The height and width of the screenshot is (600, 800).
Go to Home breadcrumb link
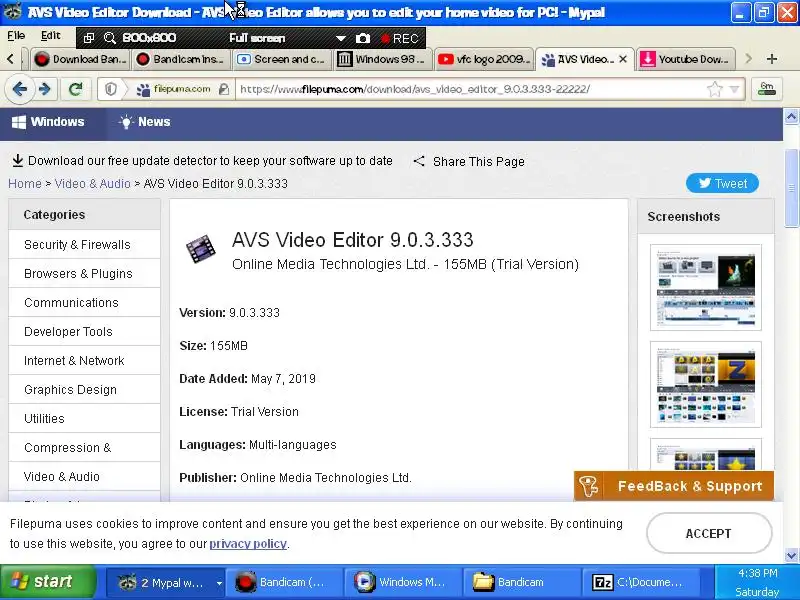click(25, 184)
